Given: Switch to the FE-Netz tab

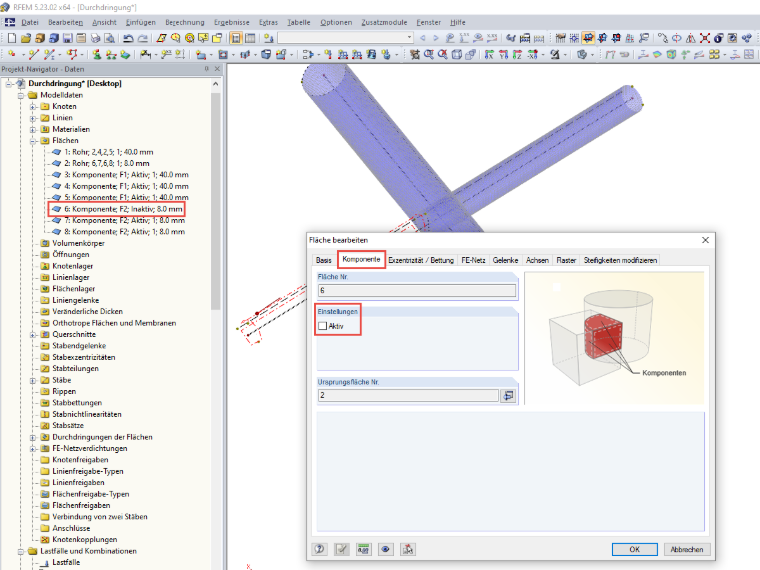Looking at the screenshot, I should tap(474, 260).
